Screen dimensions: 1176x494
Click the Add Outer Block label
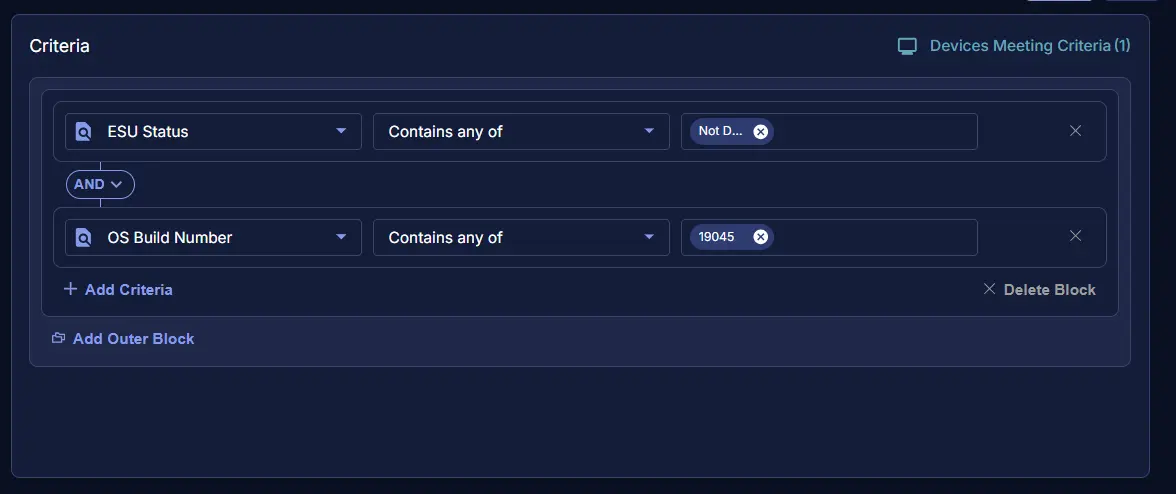(x=133, y=339)
